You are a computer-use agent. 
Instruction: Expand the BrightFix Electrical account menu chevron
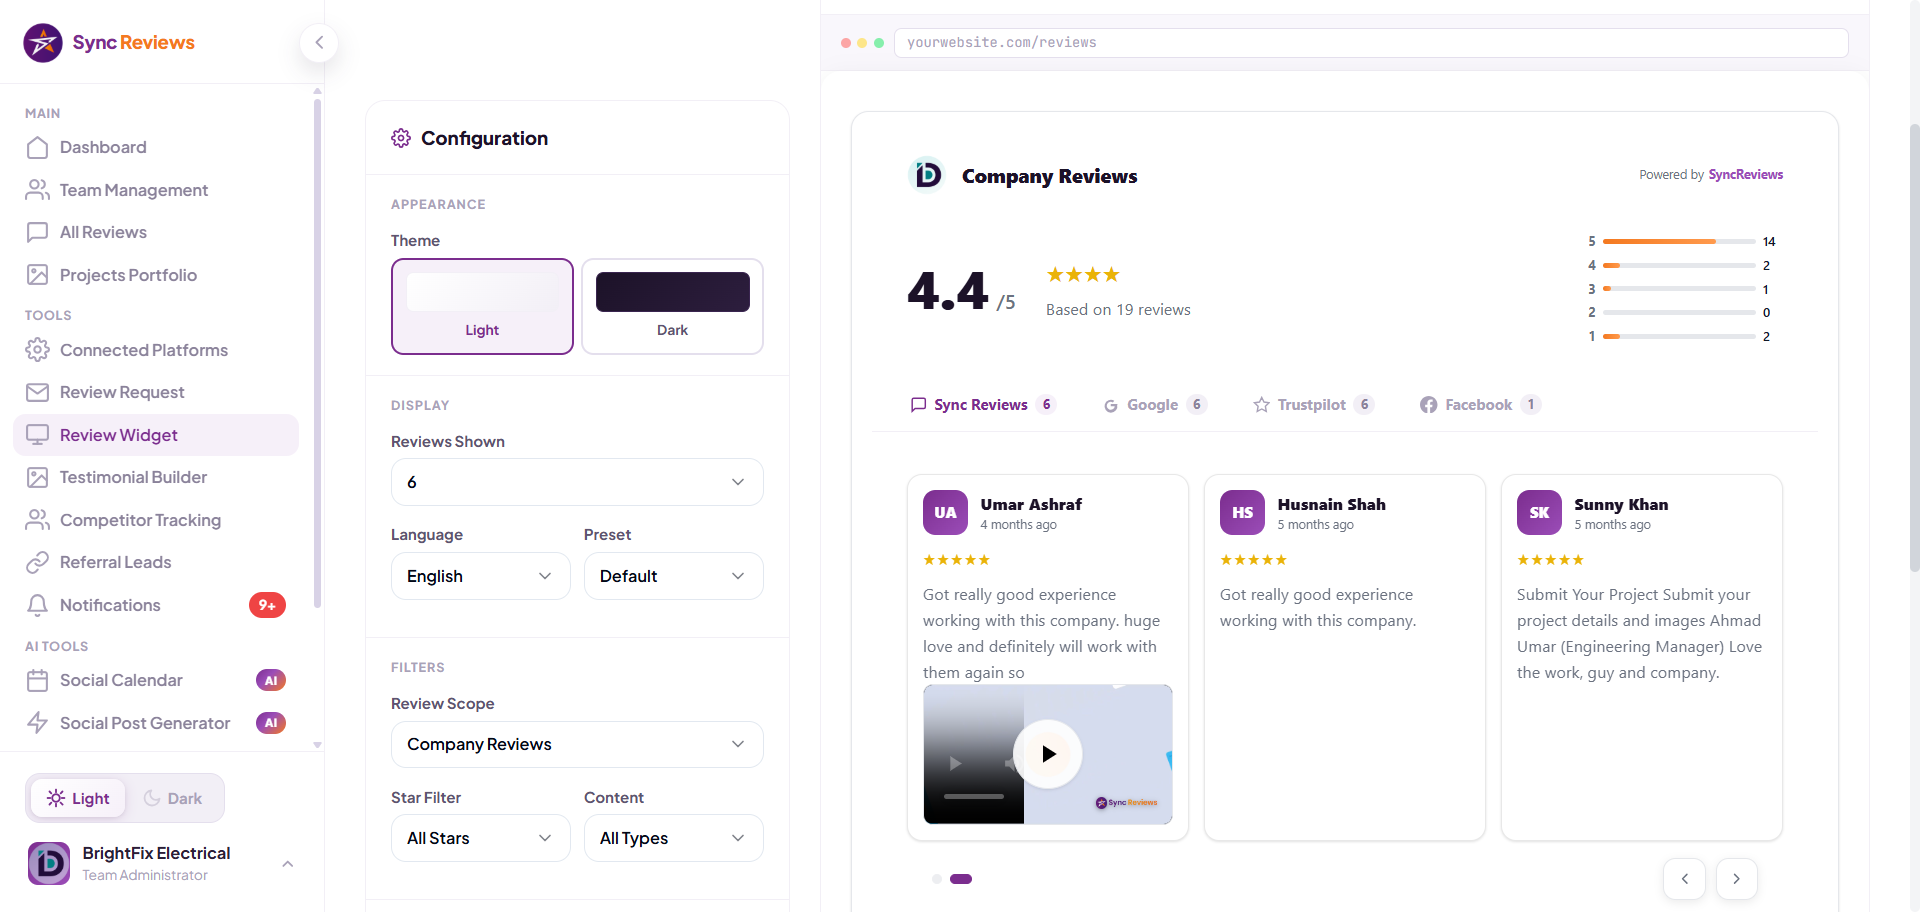[288, 864]
